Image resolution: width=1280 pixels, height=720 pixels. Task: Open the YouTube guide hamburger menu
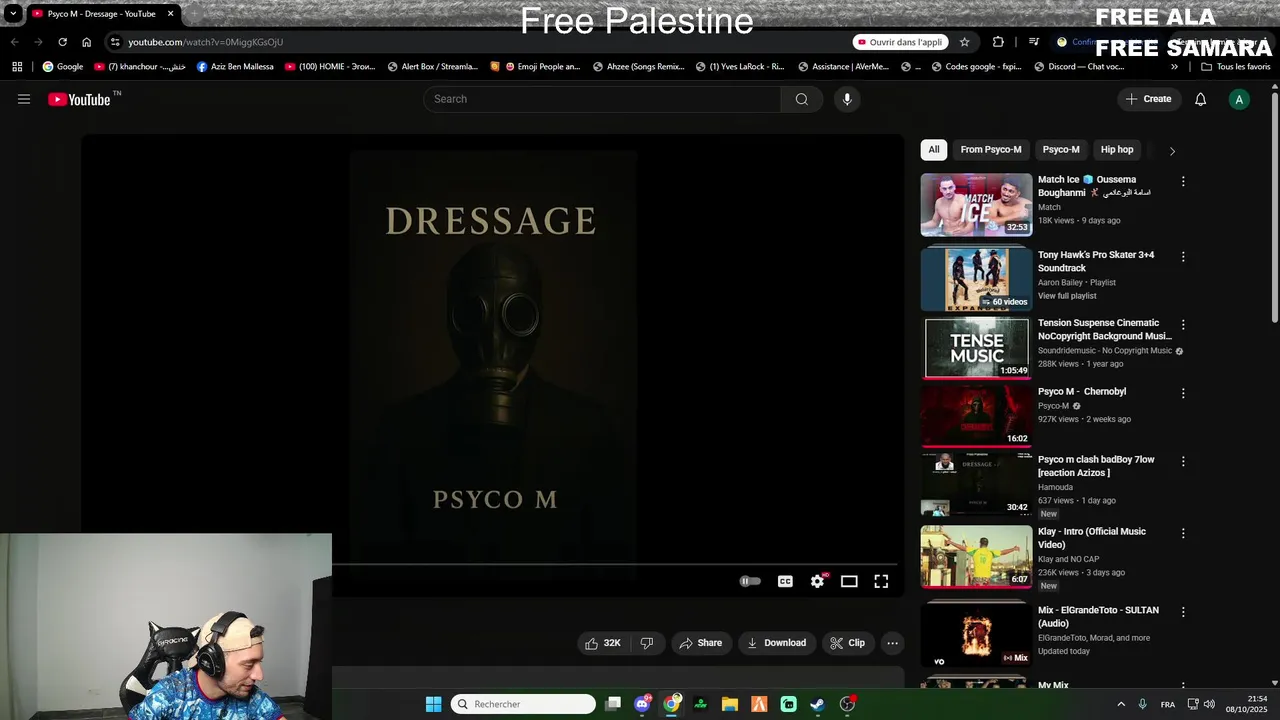click(24, 99)
